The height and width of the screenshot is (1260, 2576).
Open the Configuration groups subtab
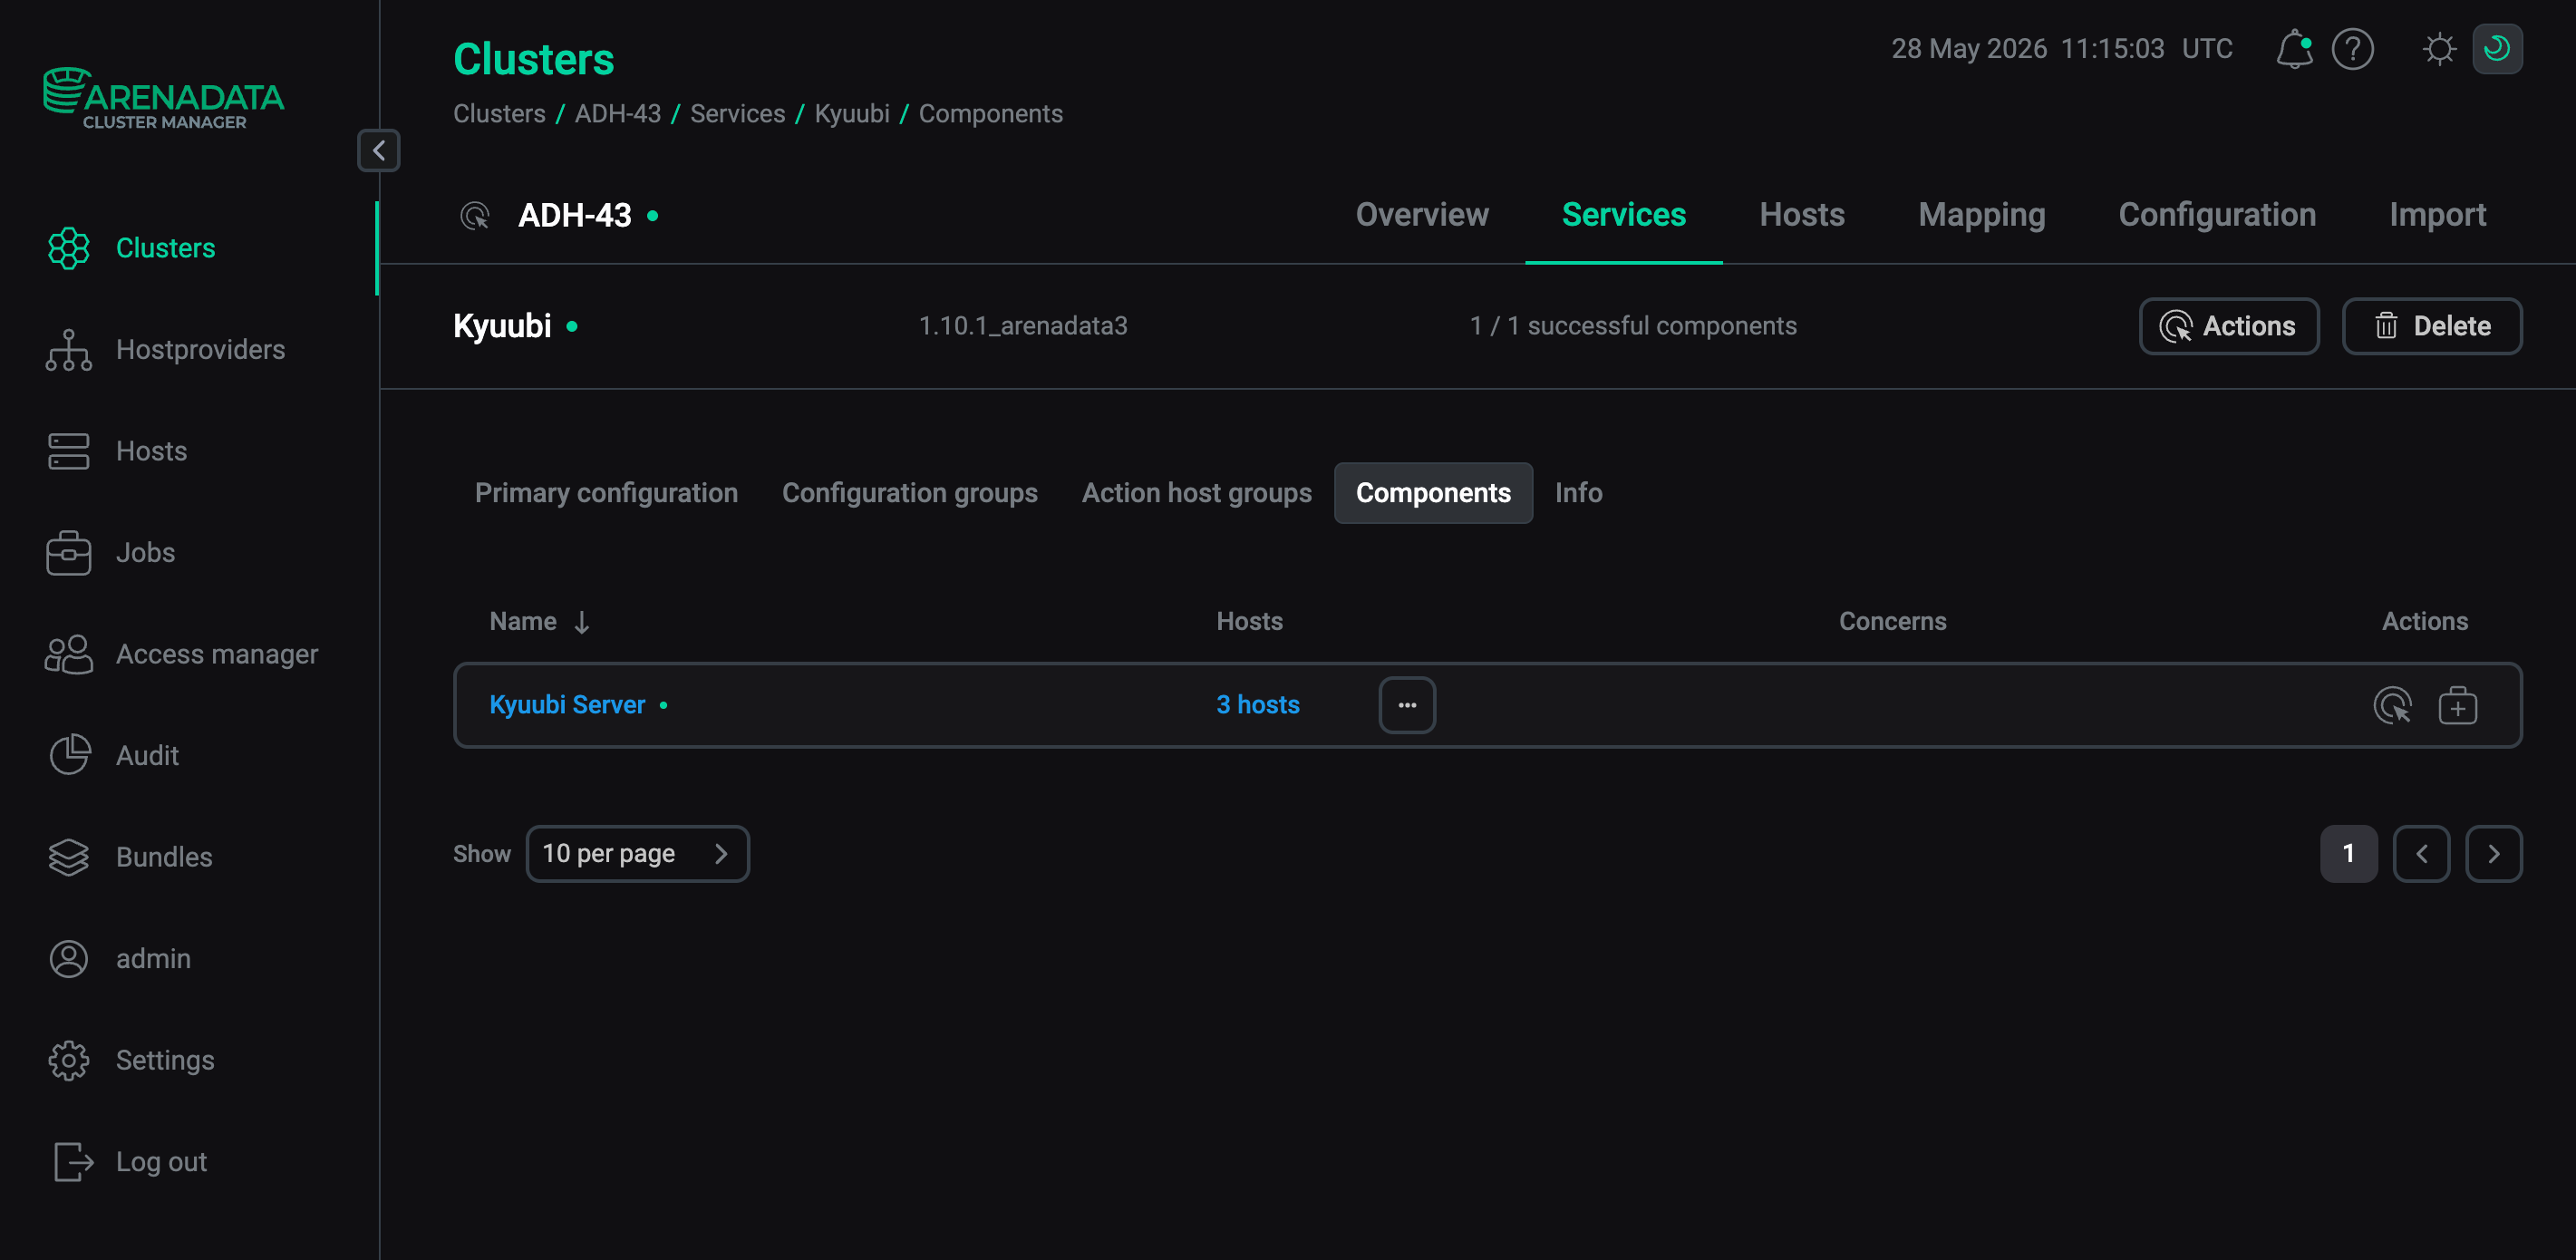pyautogui.click(x=909, y=493)
